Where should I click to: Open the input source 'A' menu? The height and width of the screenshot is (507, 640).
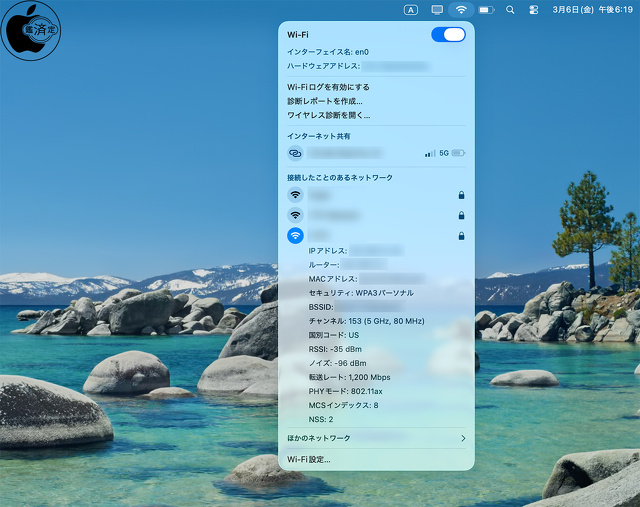coord(411,9)
